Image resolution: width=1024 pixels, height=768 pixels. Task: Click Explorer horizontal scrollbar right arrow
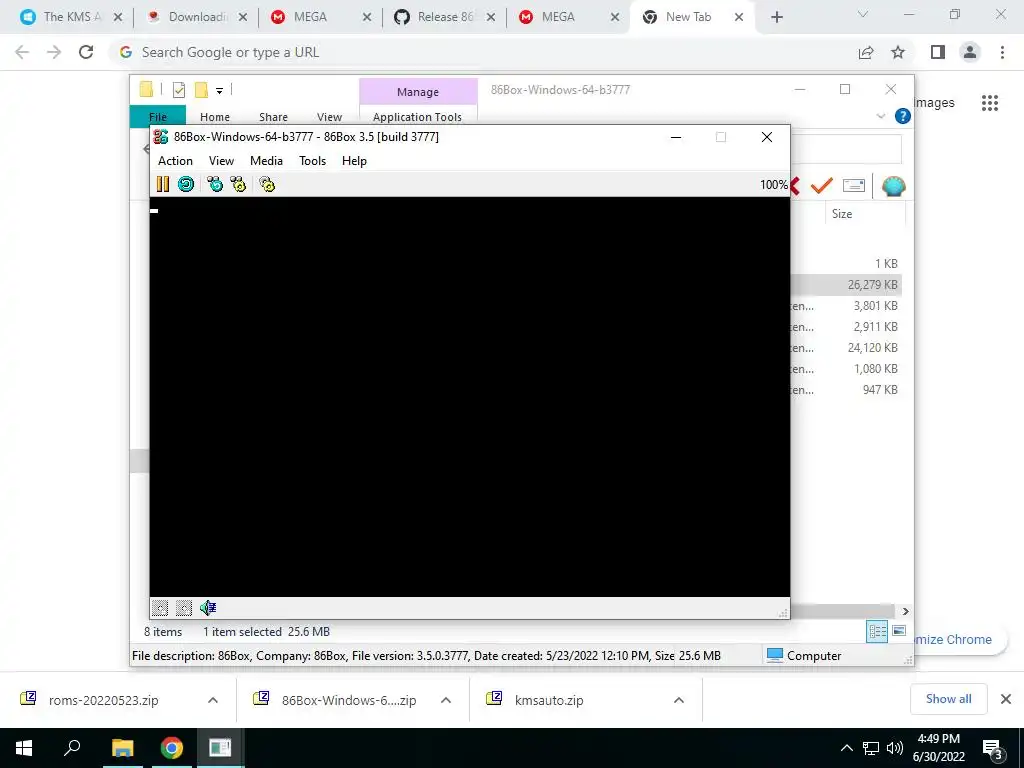coord(905,611)
